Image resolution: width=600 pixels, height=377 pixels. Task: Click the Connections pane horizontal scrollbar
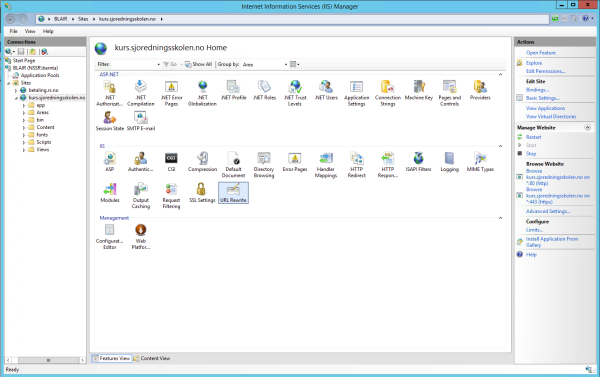[45, 360]
